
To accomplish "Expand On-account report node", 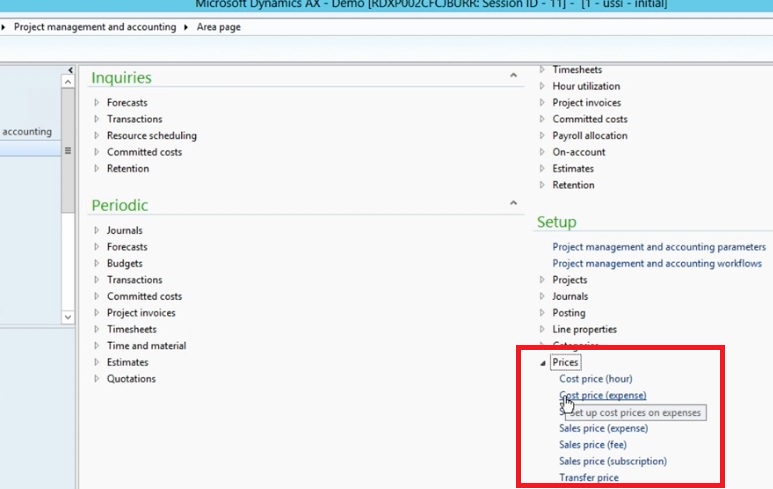I will [542, 152].
